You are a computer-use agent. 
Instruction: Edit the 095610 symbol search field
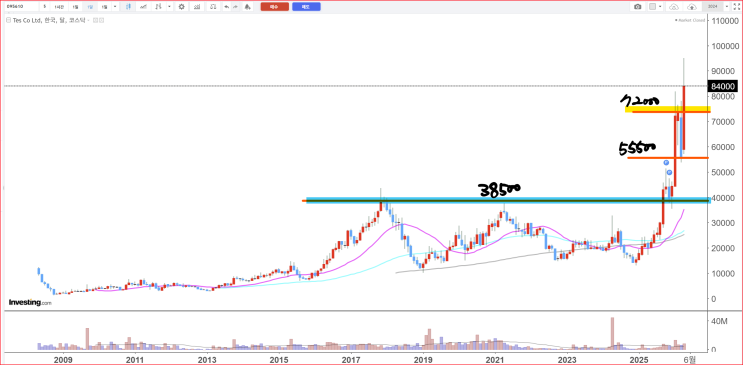point(21,7)
